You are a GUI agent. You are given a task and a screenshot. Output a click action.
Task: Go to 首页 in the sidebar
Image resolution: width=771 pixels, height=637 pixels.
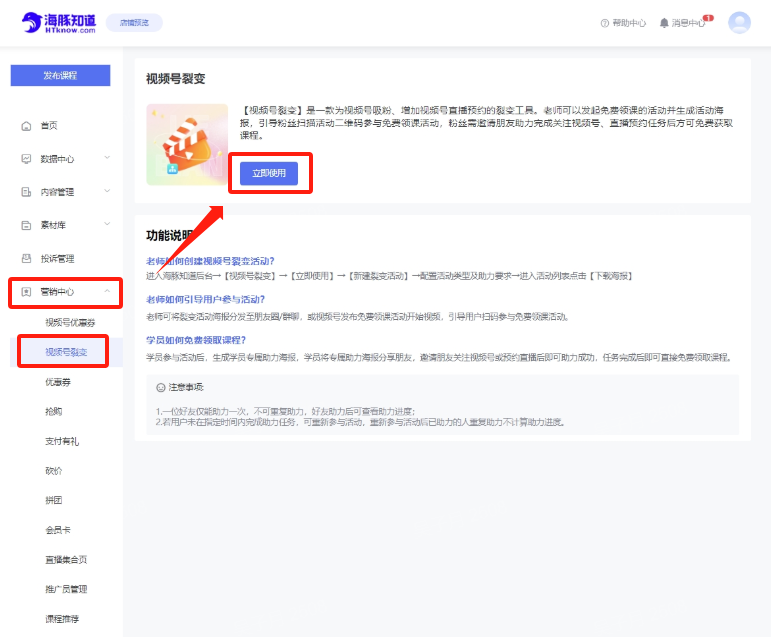[49, 126]
